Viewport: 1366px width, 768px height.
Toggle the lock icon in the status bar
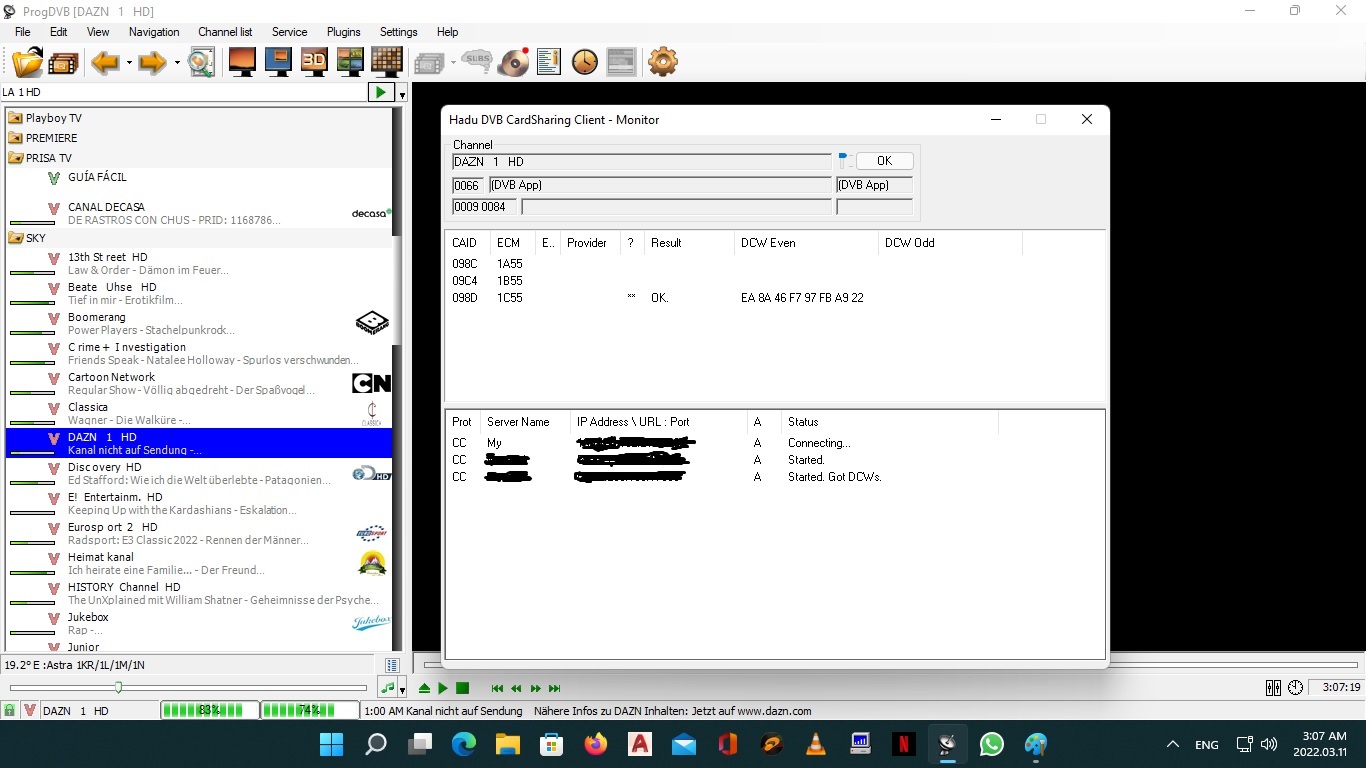[10, 711]
